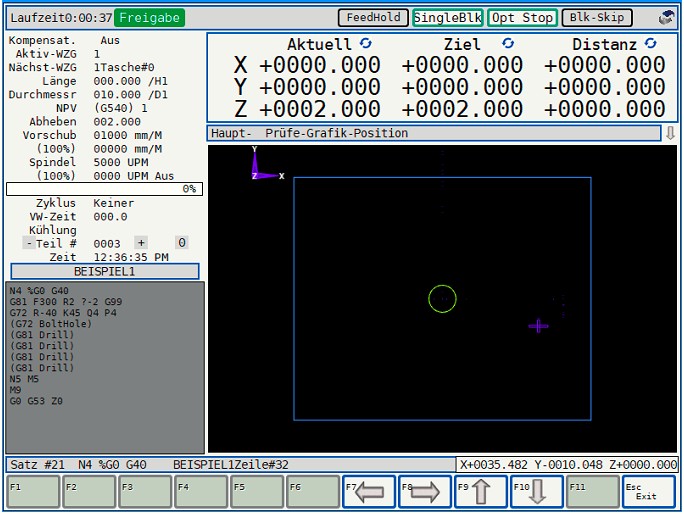This screenshot has width=684, height=514.
Task: Click the N4 %G0 G40 line in the program list
Action: [39, 291]
